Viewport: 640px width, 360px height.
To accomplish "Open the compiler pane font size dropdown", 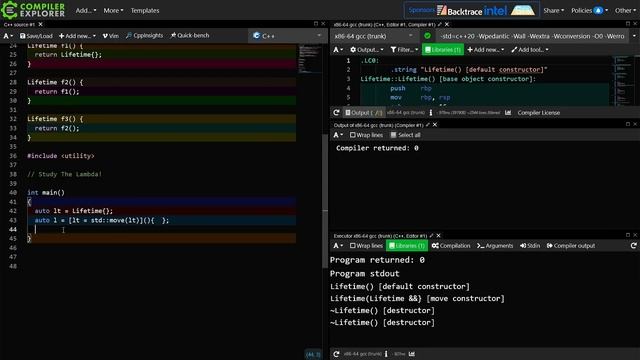I will tap(338, 50).
